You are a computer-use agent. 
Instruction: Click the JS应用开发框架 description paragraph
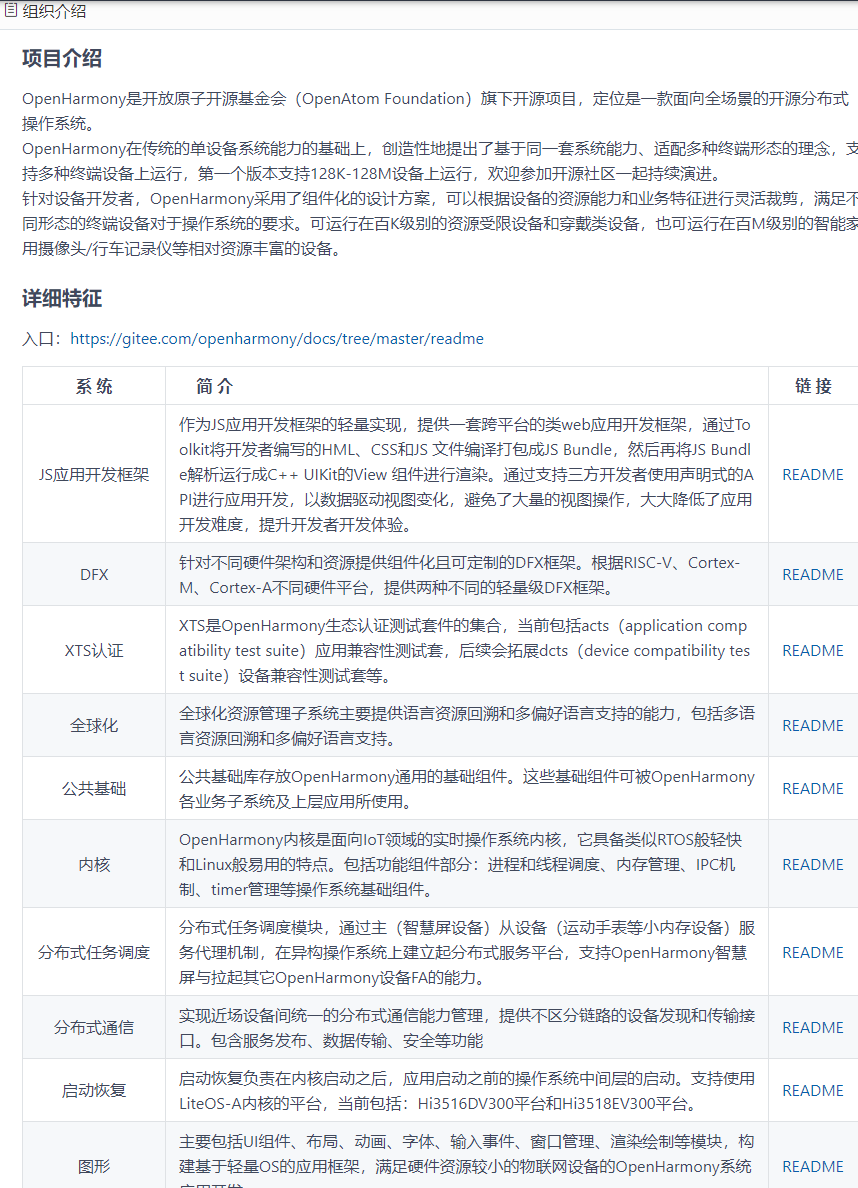point(467,474)
